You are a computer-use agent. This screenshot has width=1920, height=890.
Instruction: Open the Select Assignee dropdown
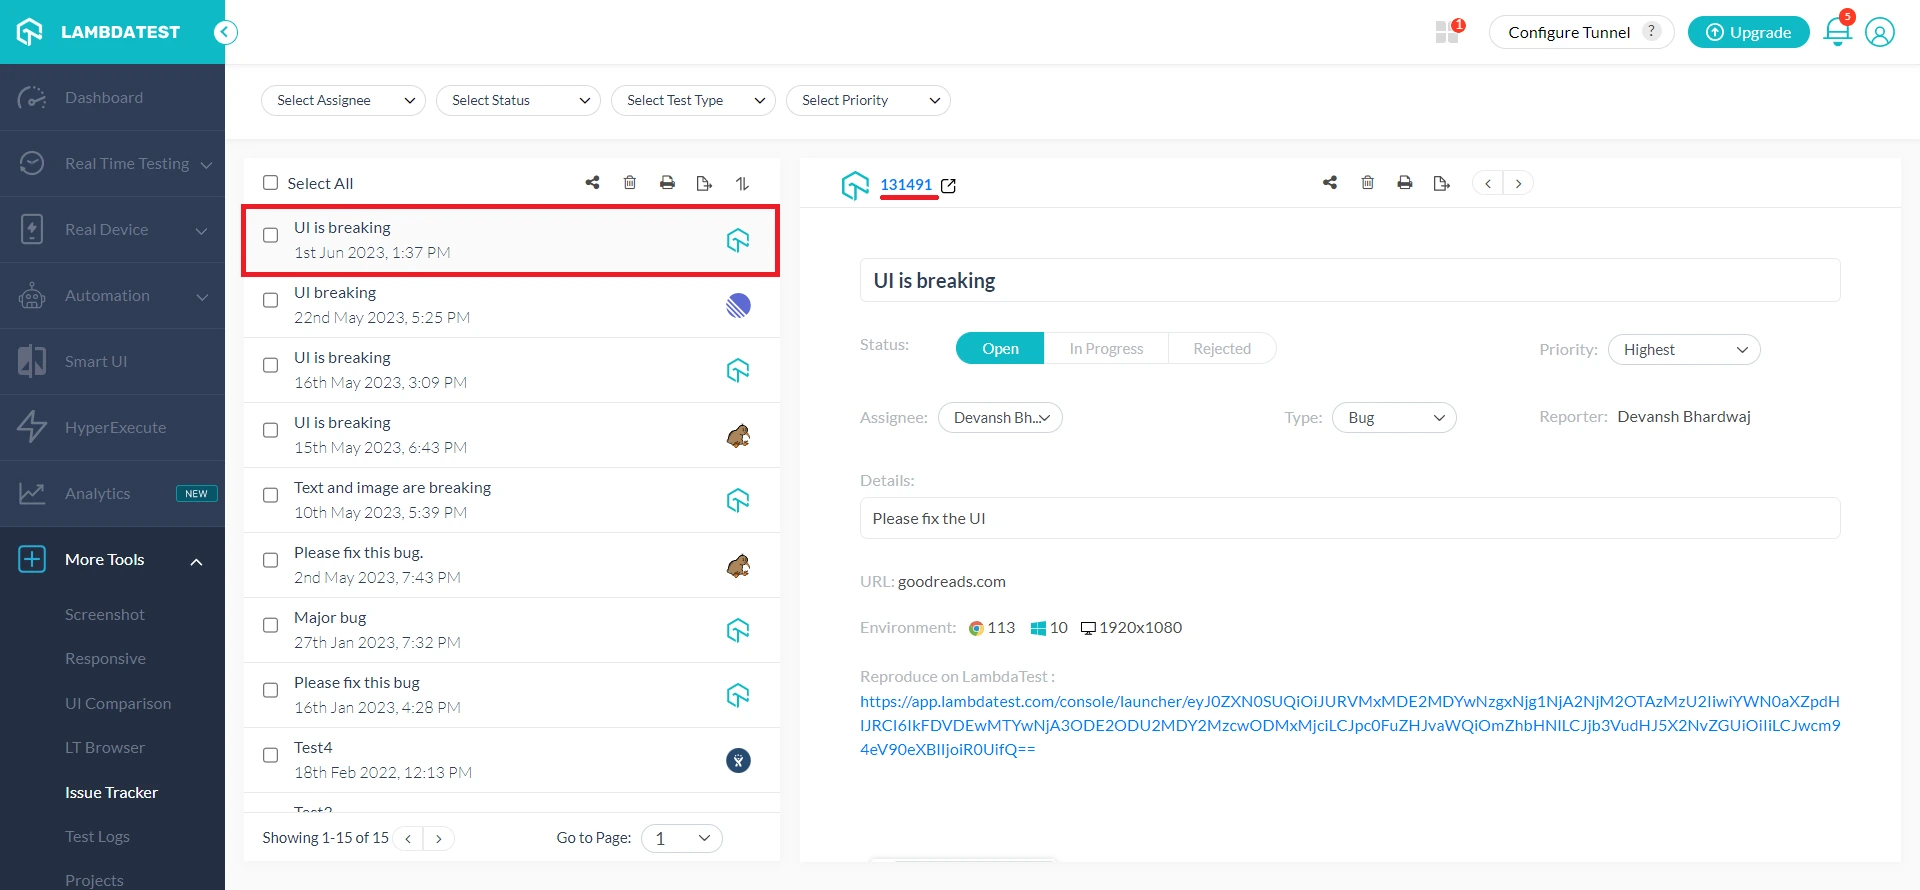343,100
